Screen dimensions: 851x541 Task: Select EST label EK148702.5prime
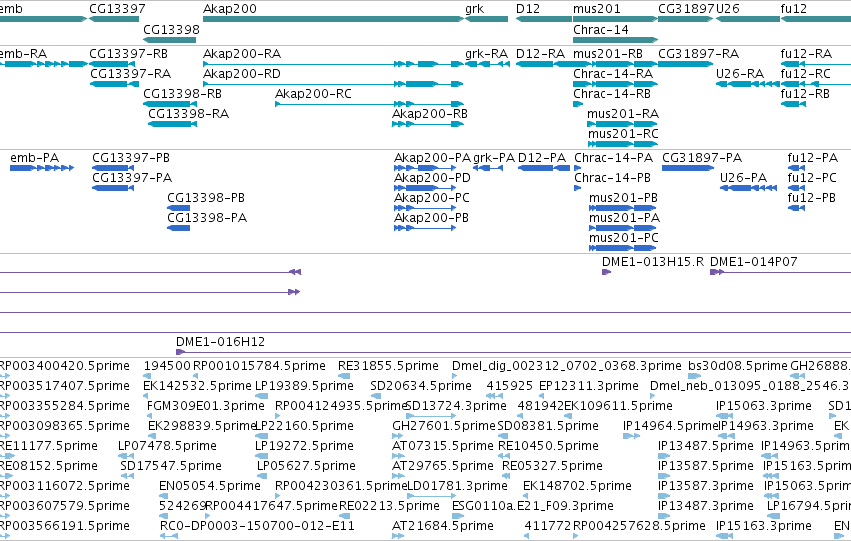[x=577, y=486]
